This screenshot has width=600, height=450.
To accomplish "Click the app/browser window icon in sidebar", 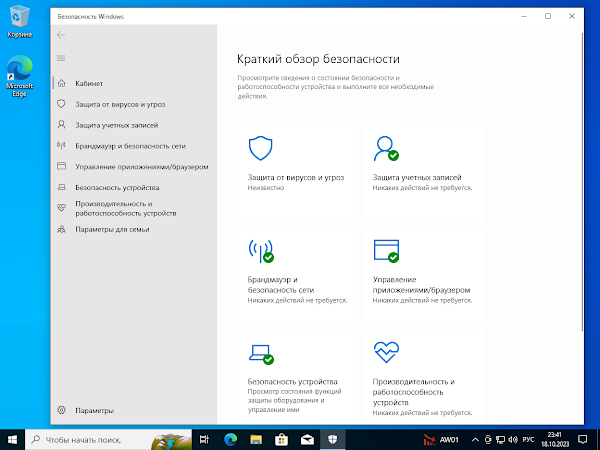I will pyautogui.click(x=61, y=166).
